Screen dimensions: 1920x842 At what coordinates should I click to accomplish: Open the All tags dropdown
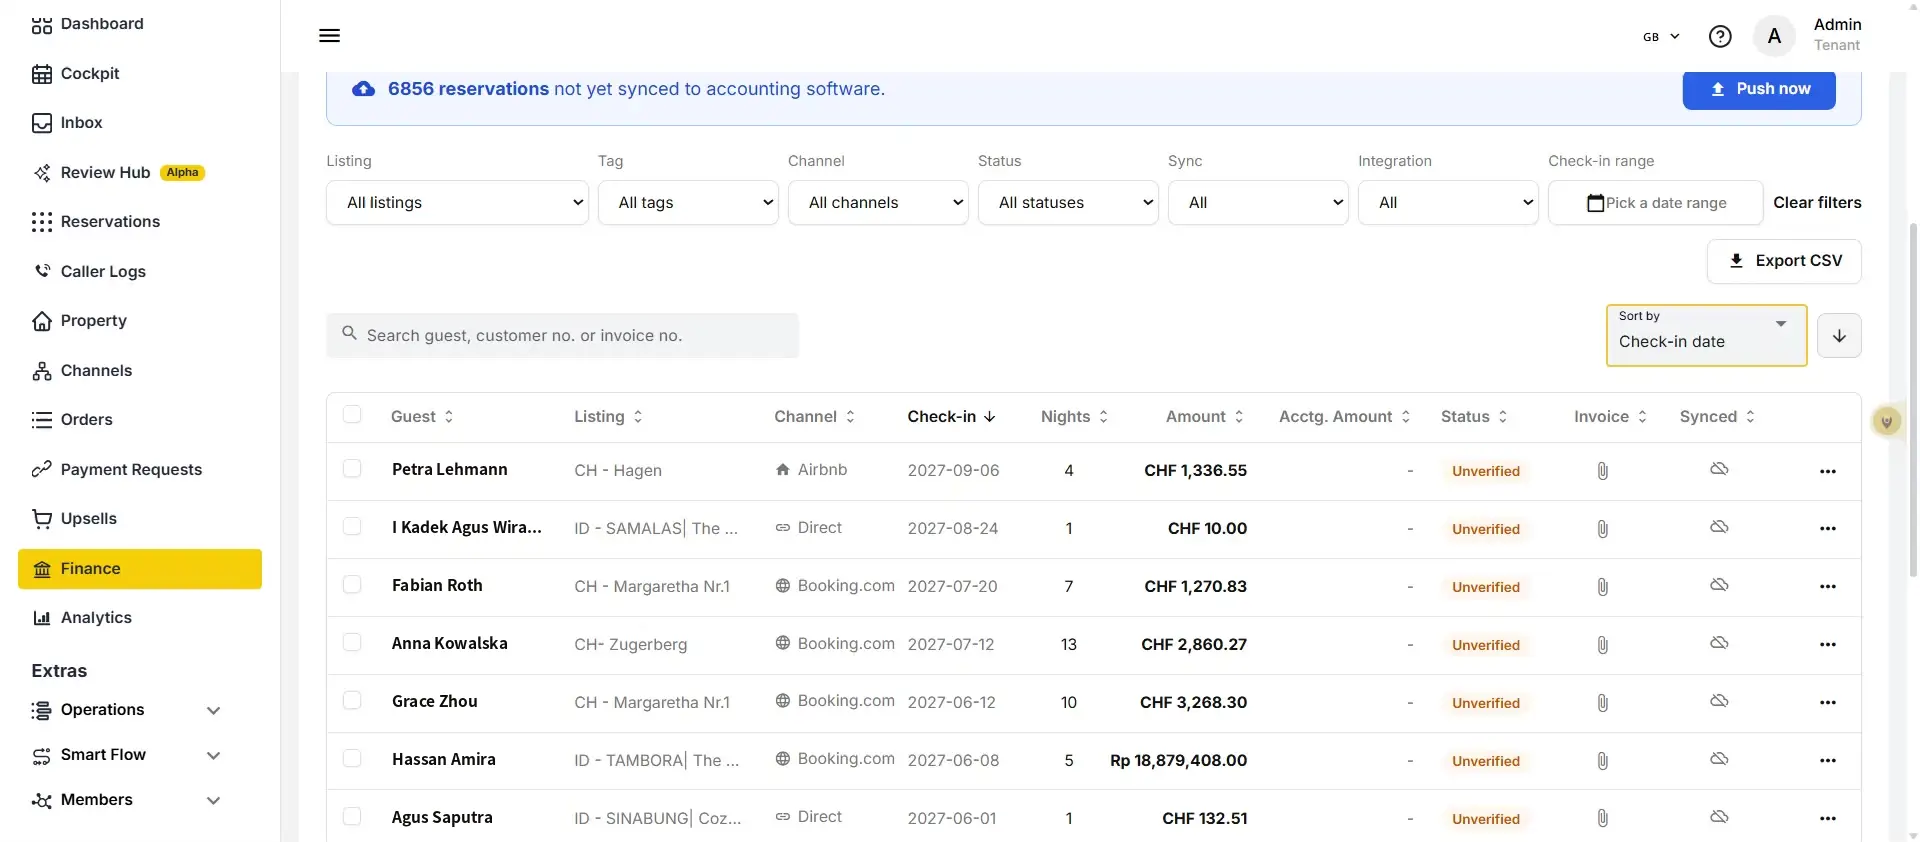pos(688,203)
